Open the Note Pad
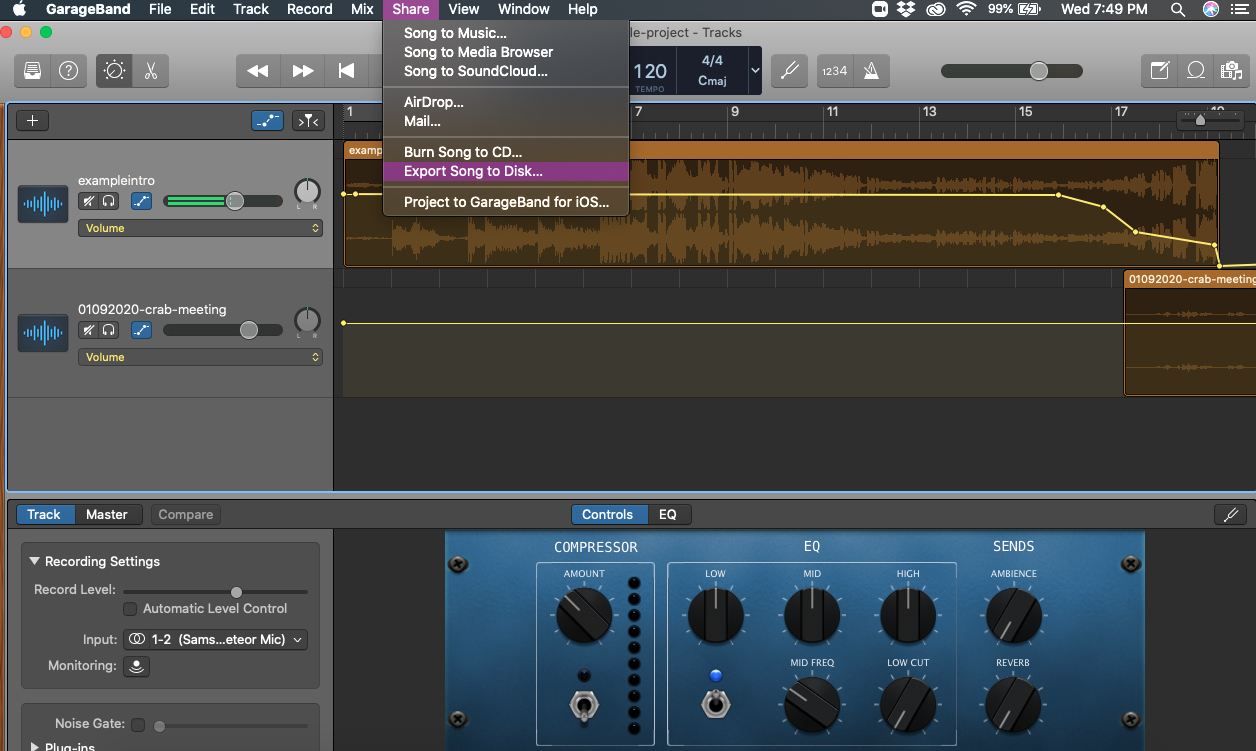The image size is (1256, 751). pyautogui.click(x=1160, y=71)
